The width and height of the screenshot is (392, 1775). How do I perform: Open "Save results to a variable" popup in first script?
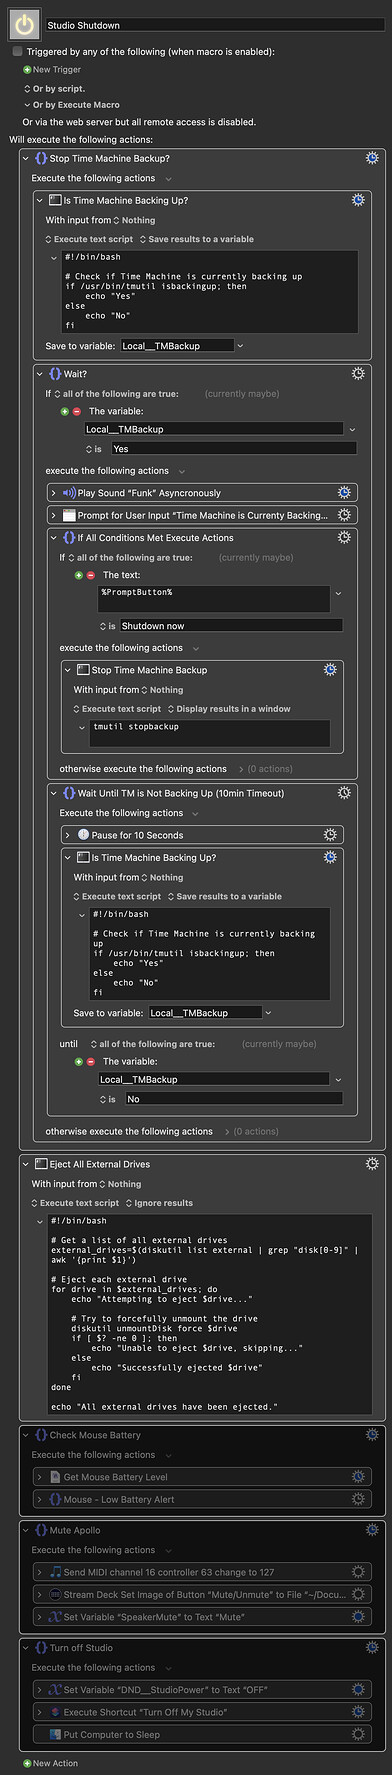point(197,239)
